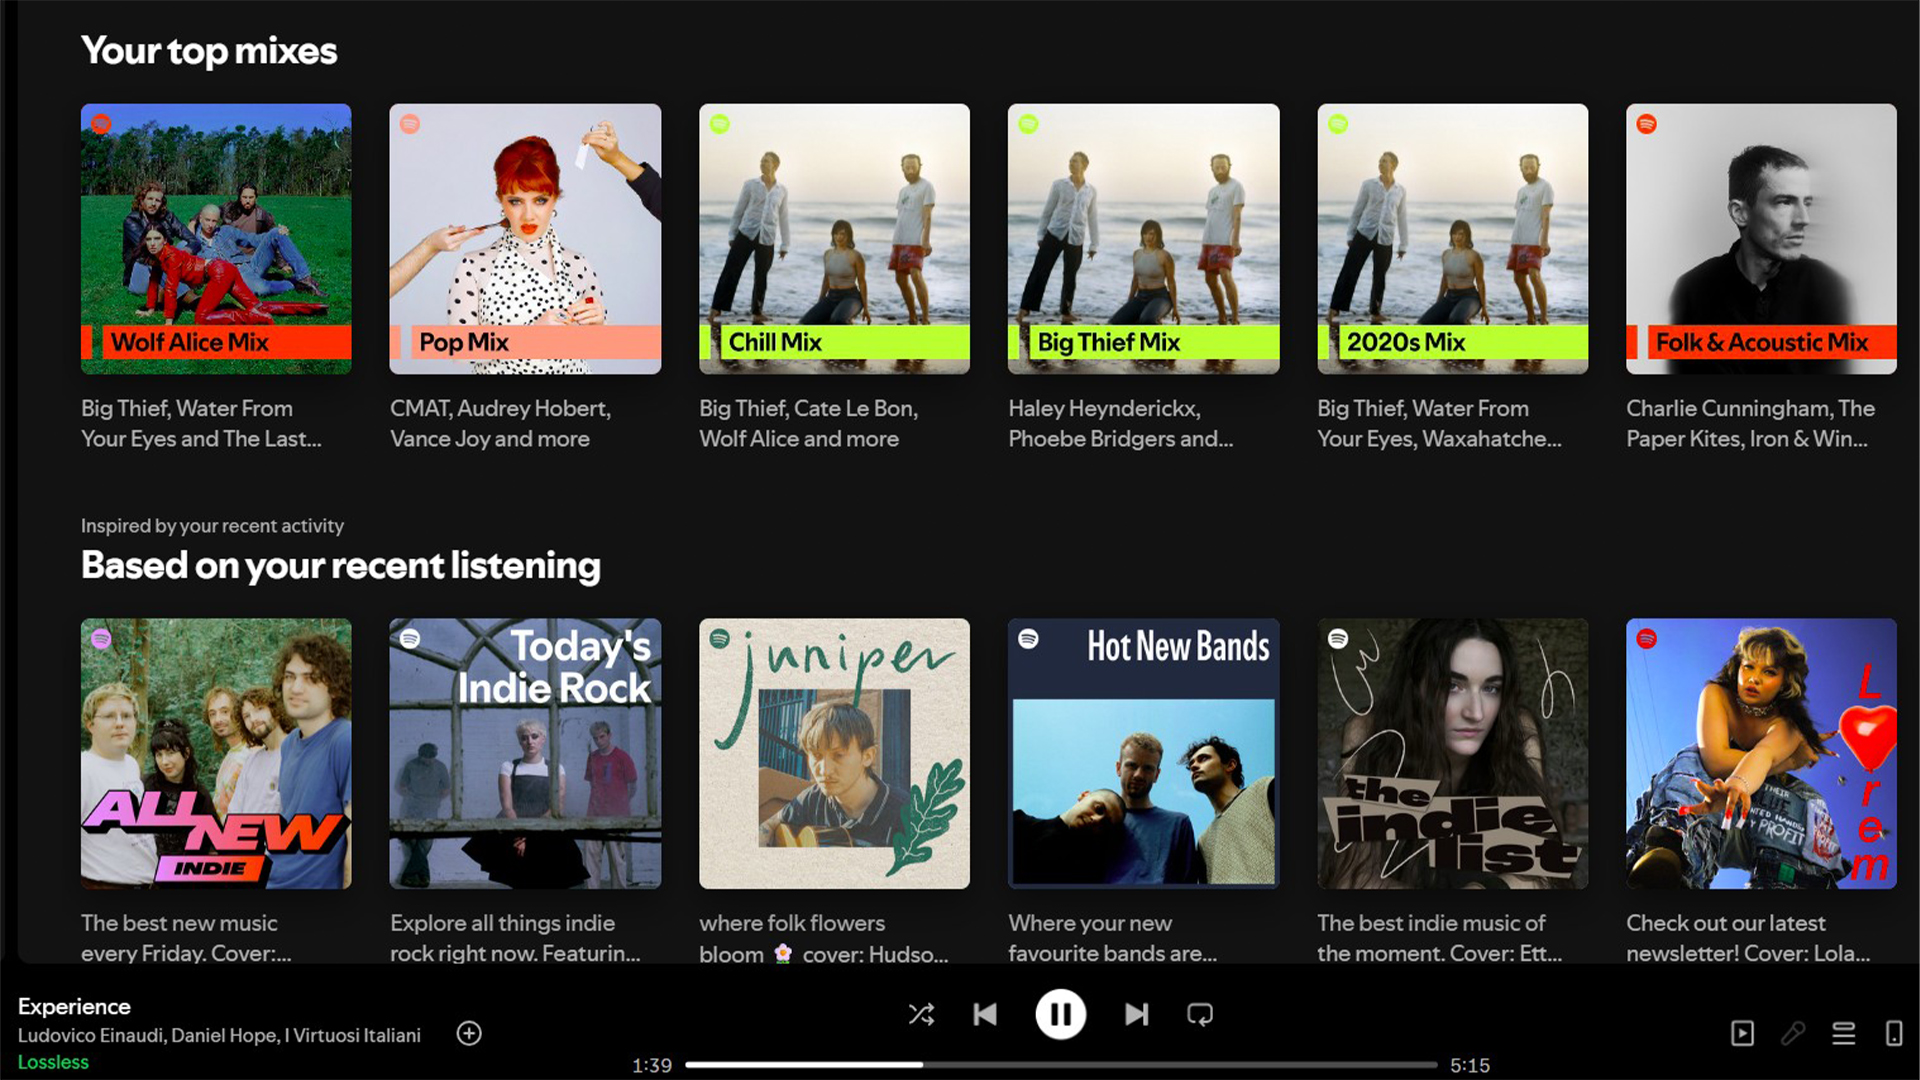Viewport: 1920px width, 1080px height.
Task: Open the Your top mixes heading
Action: click(x=209, y=51)
